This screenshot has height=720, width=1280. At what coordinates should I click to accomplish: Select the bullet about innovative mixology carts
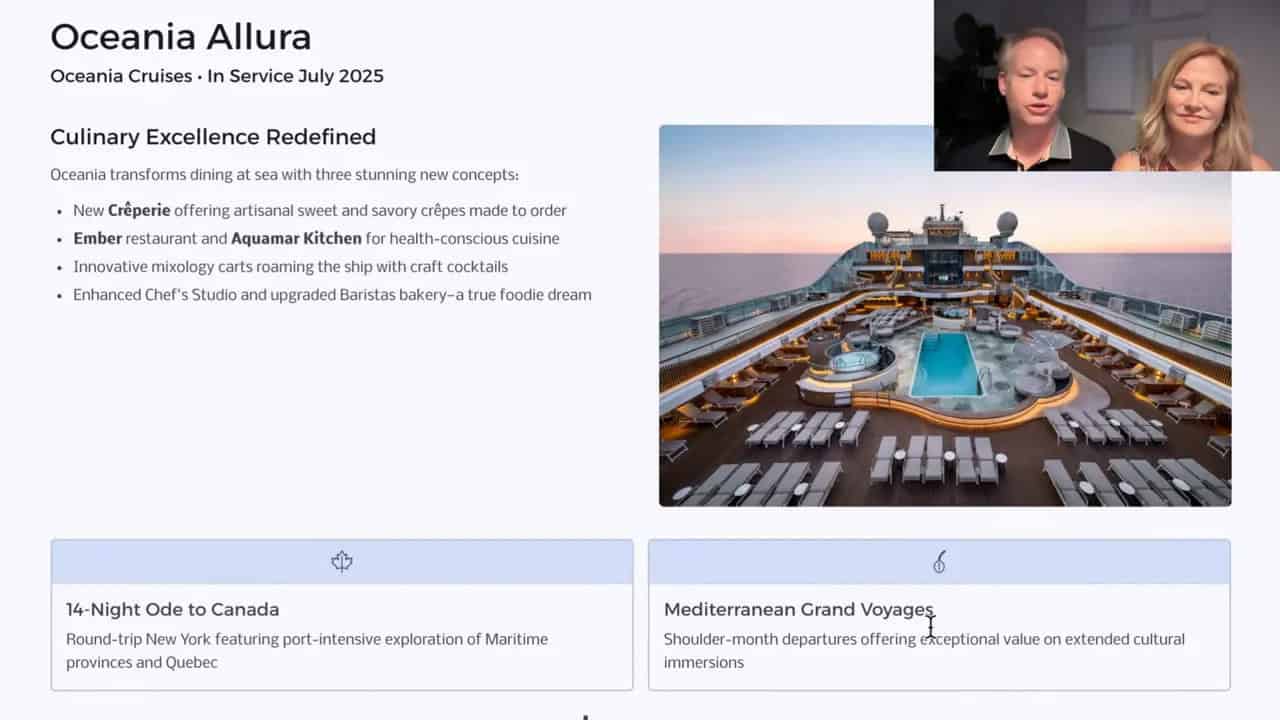pos(290,267)
